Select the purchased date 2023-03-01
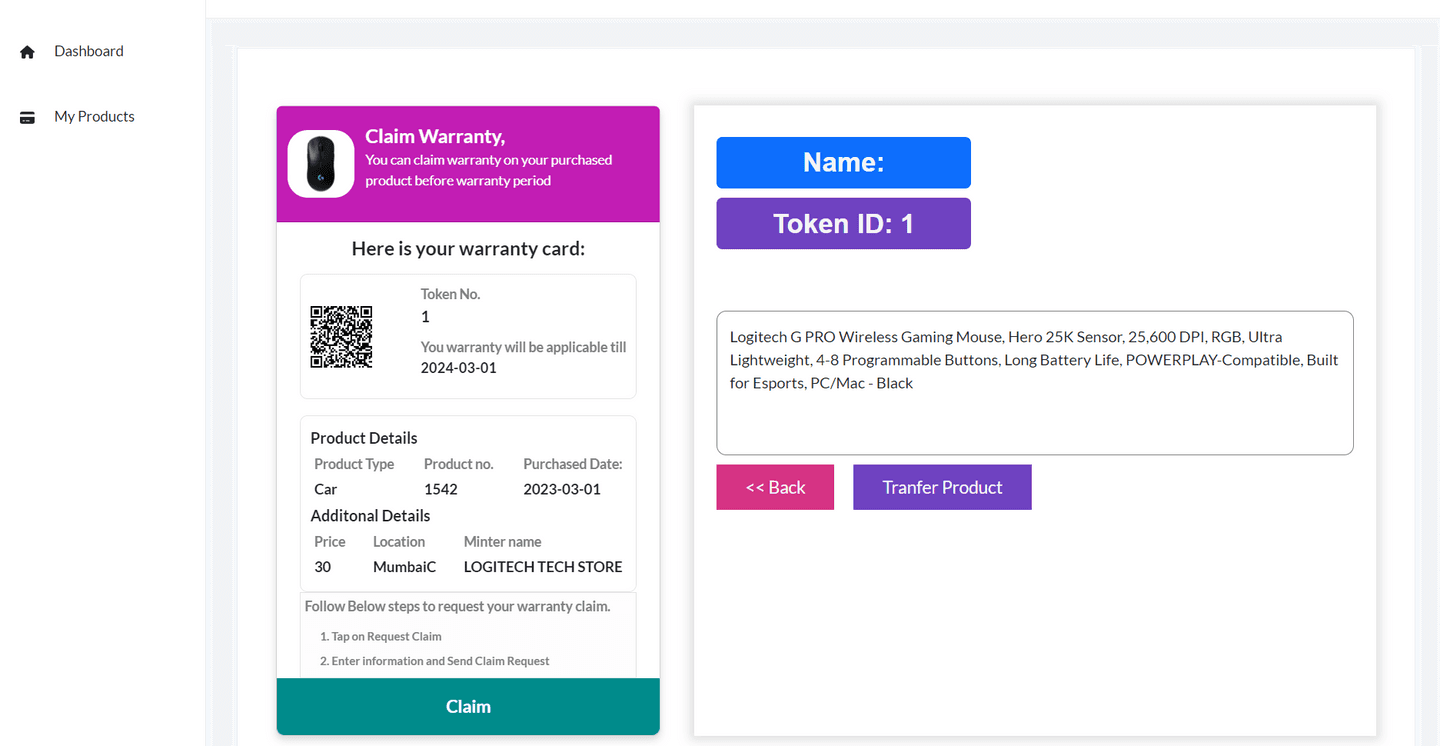Screen dimensions: 1440x746 tap(562, 489)
